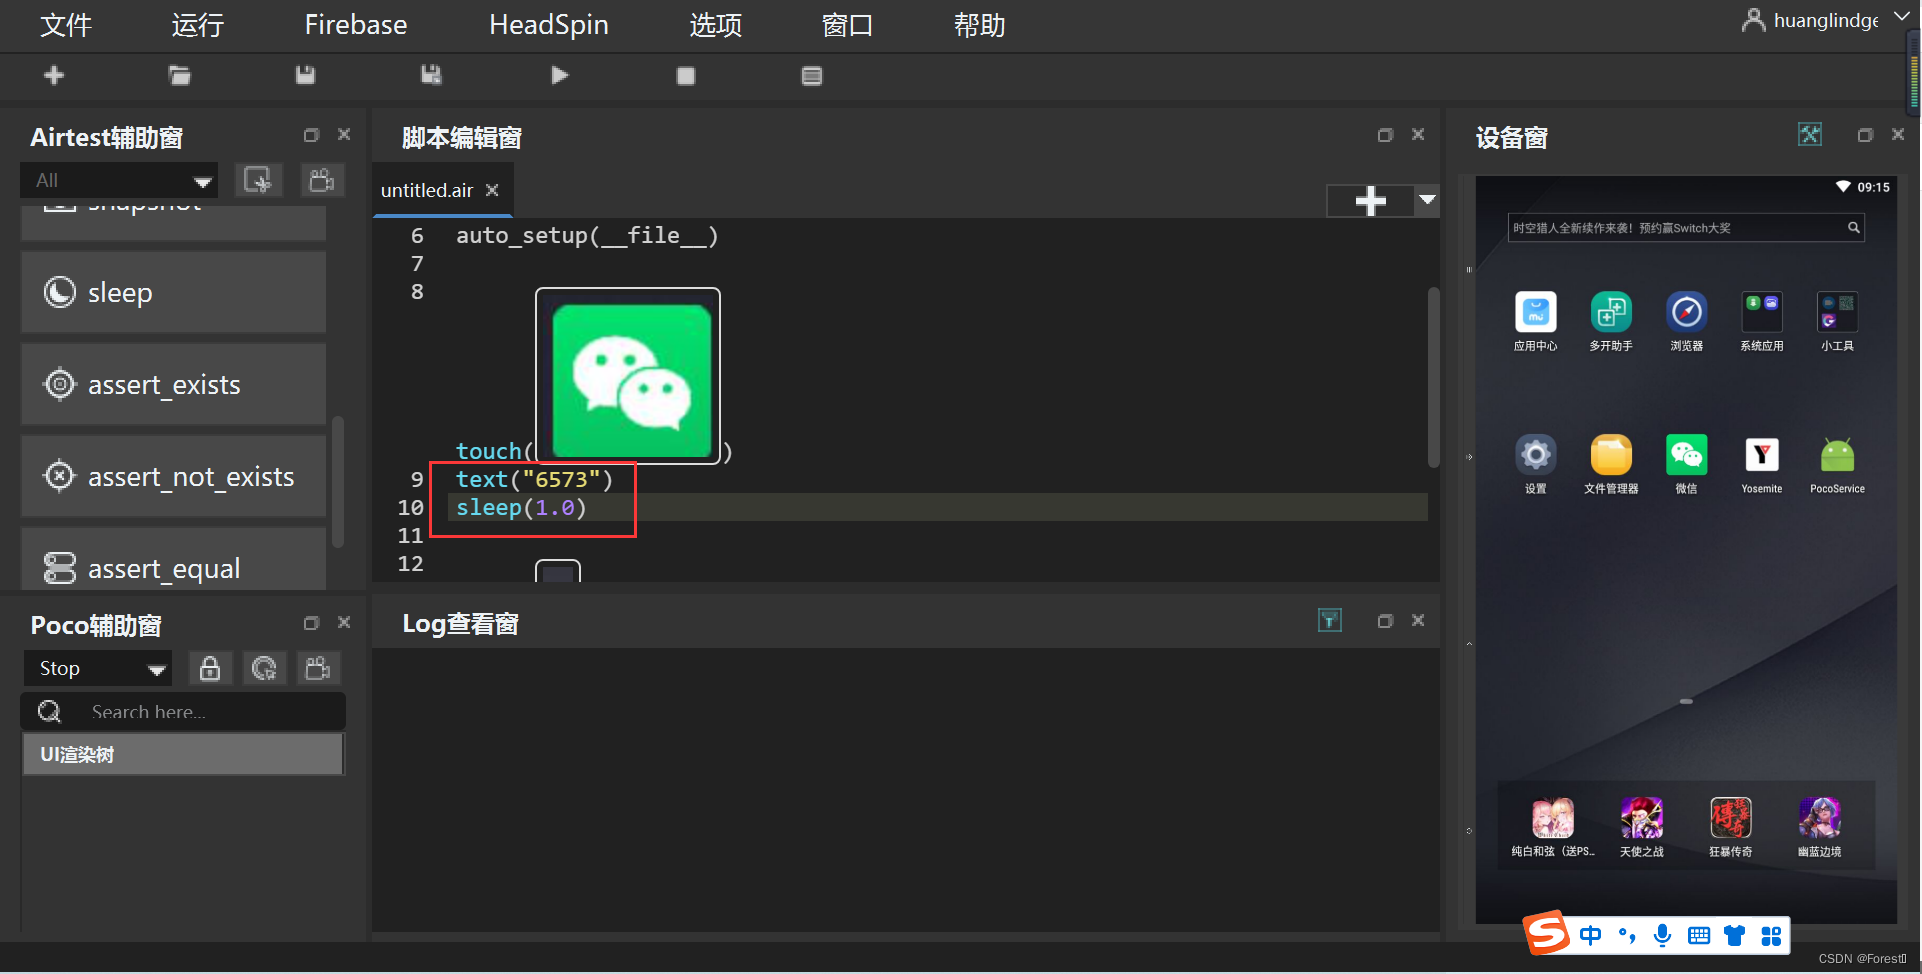Select the UI渲染树 tree item
The height and width of the screenshot is (974, 1922).
(183, 755)
